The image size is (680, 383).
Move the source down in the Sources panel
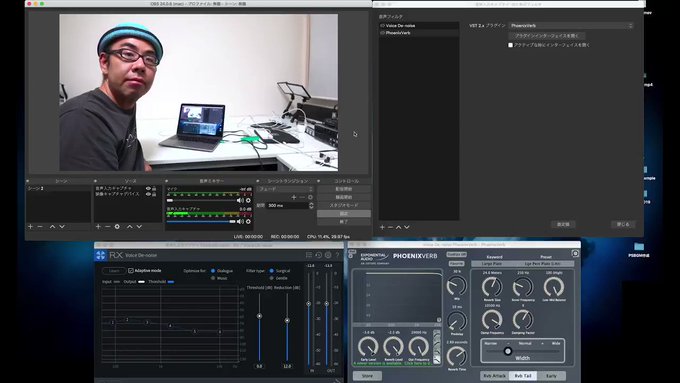coord(139,226)
